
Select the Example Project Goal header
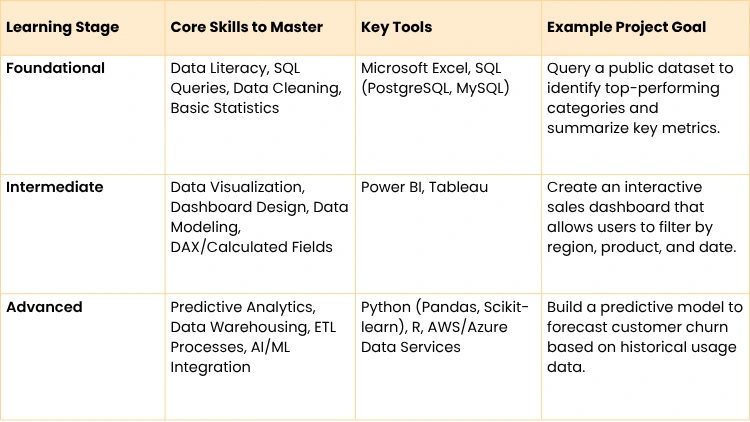[x=626, y=27]
